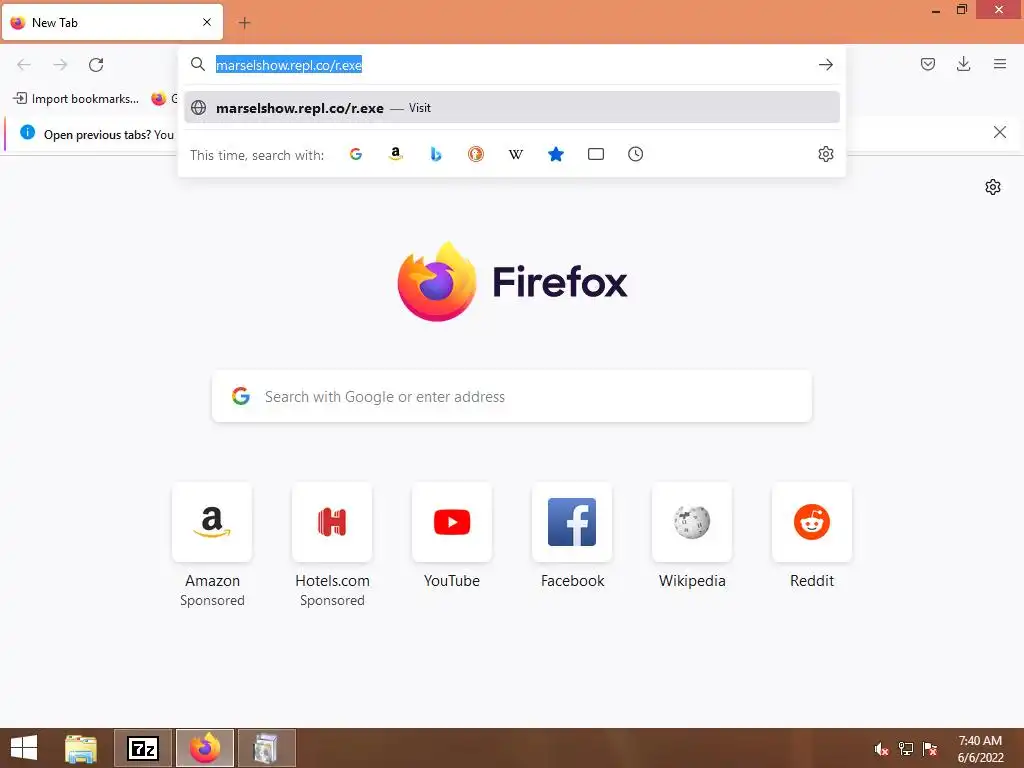Click the Search with Google field
This screenshot has height=768, width=1024.
tap(512, 396)
